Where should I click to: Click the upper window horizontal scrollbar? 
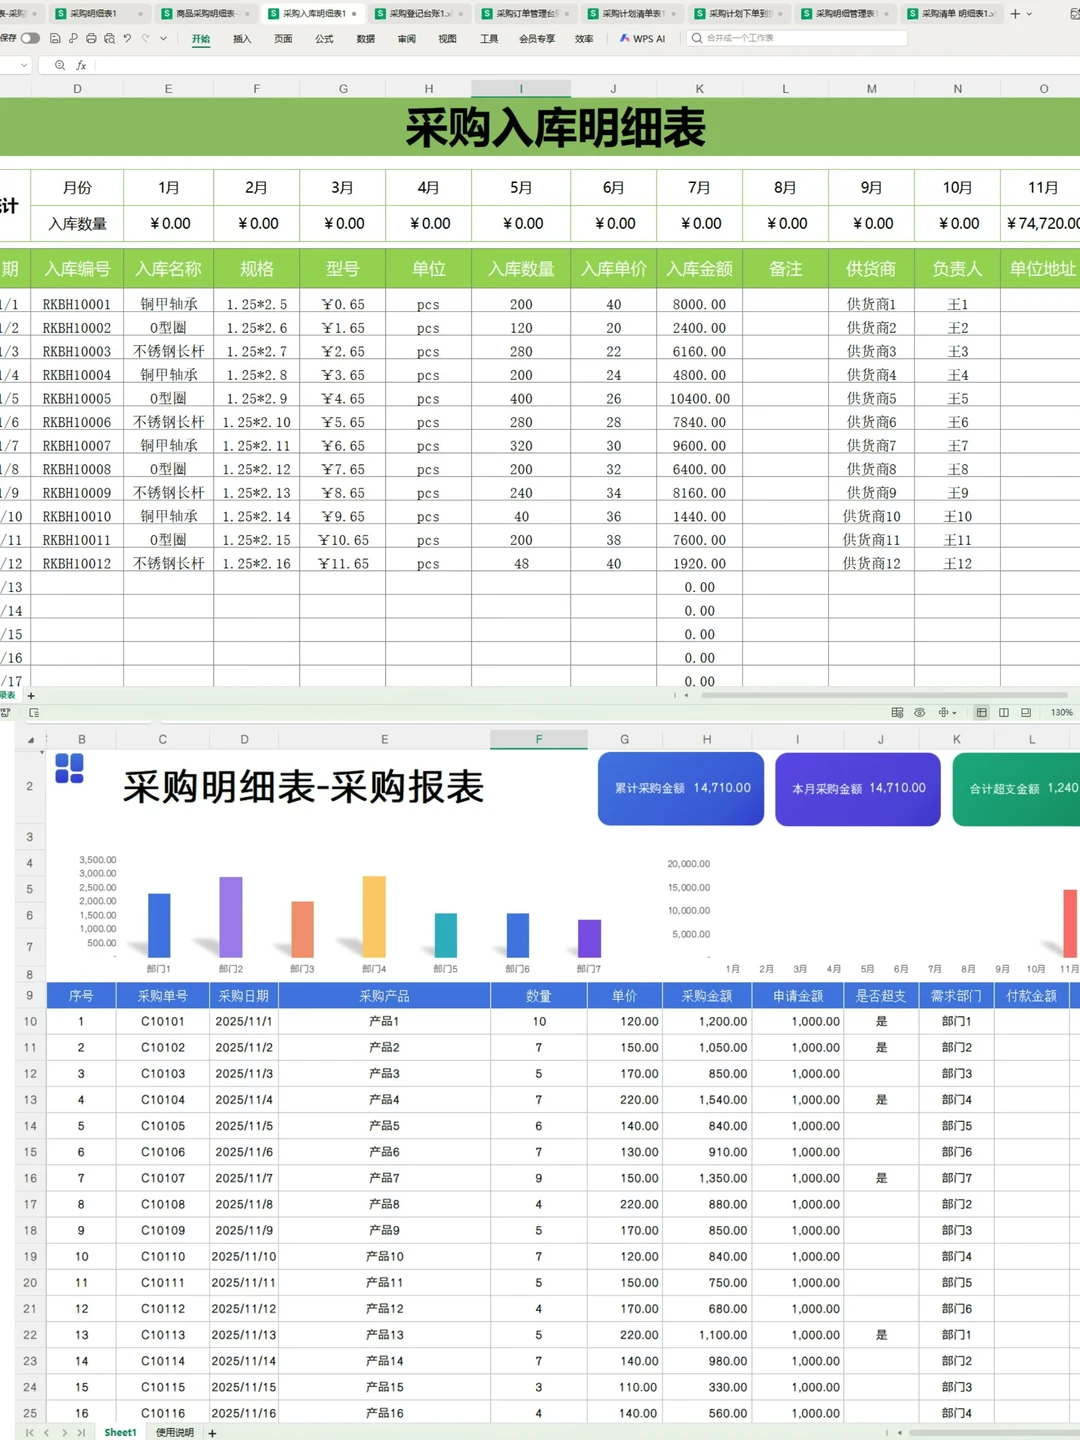pyautogui.click(x=884, y=695)
